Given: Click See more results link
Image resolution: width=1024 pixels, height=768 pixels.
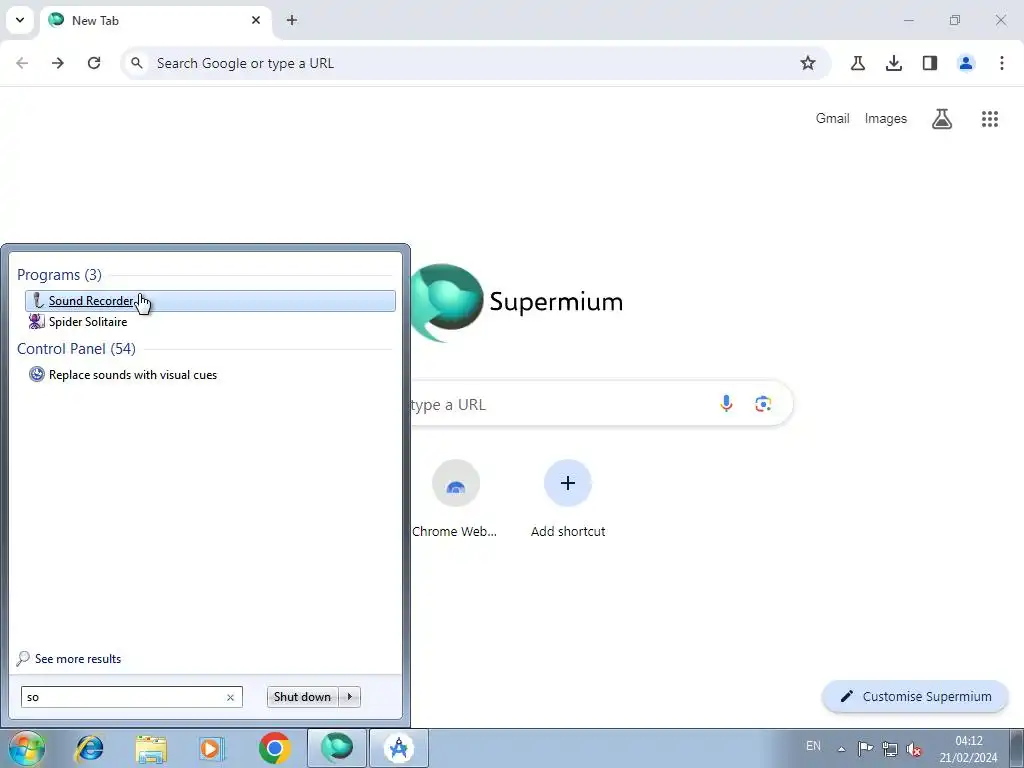Looking at the screenshot, I should [x=69, y=659].
